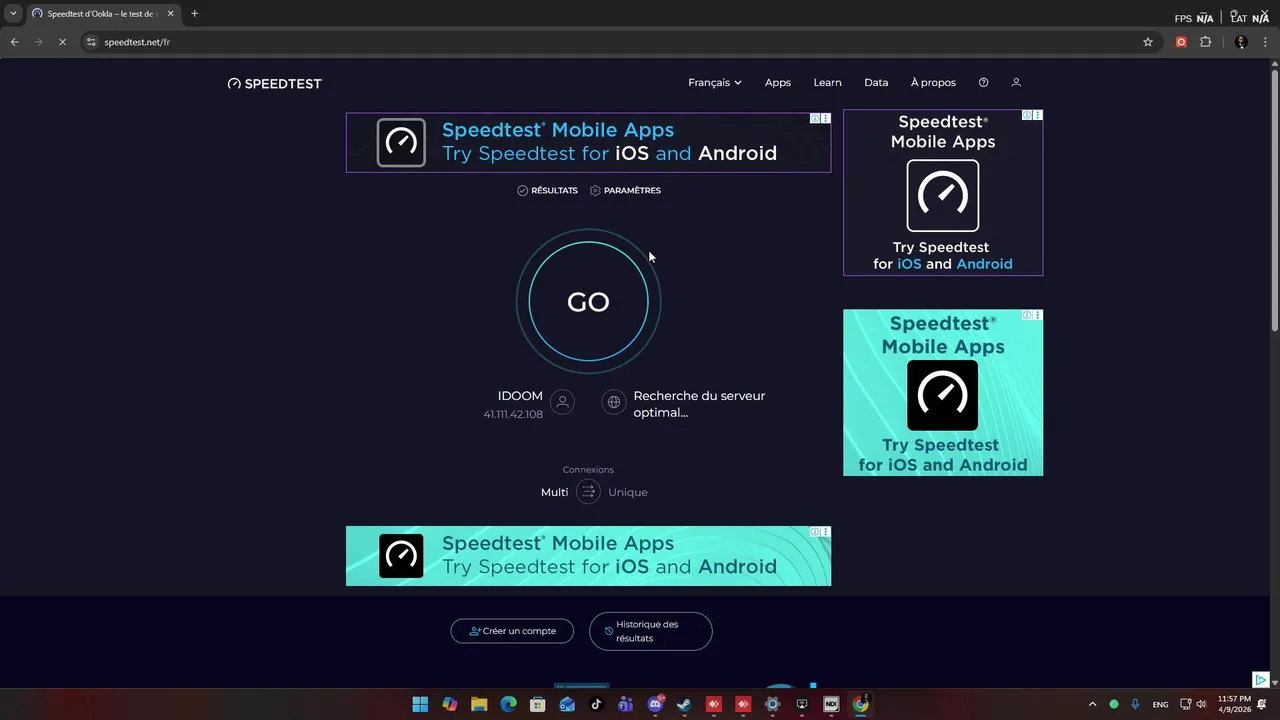Click ad info icon at bottom right
This screenshot has height=720, width=1280.
1262,680
